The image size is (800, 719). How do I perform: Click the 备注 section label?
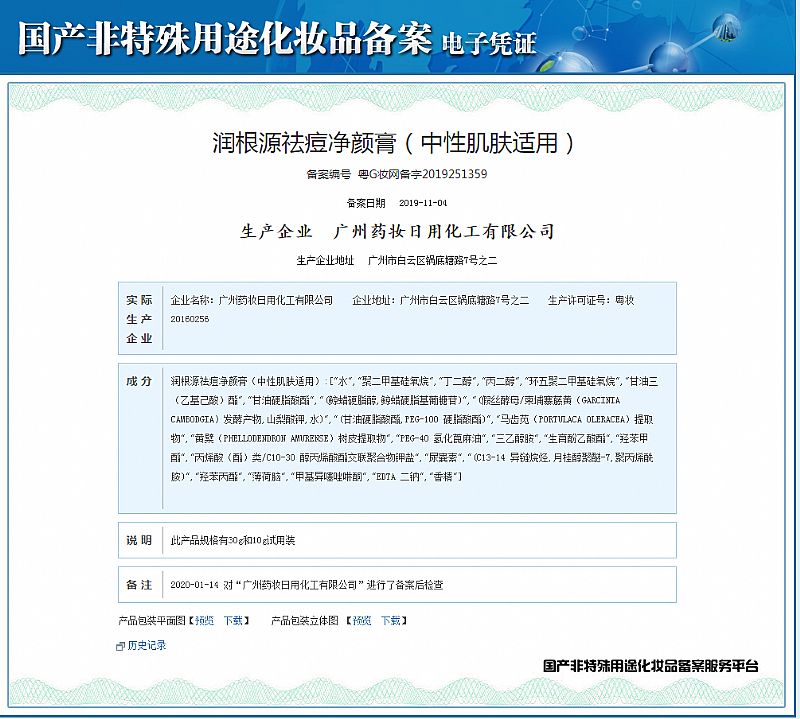pos(139,584)
